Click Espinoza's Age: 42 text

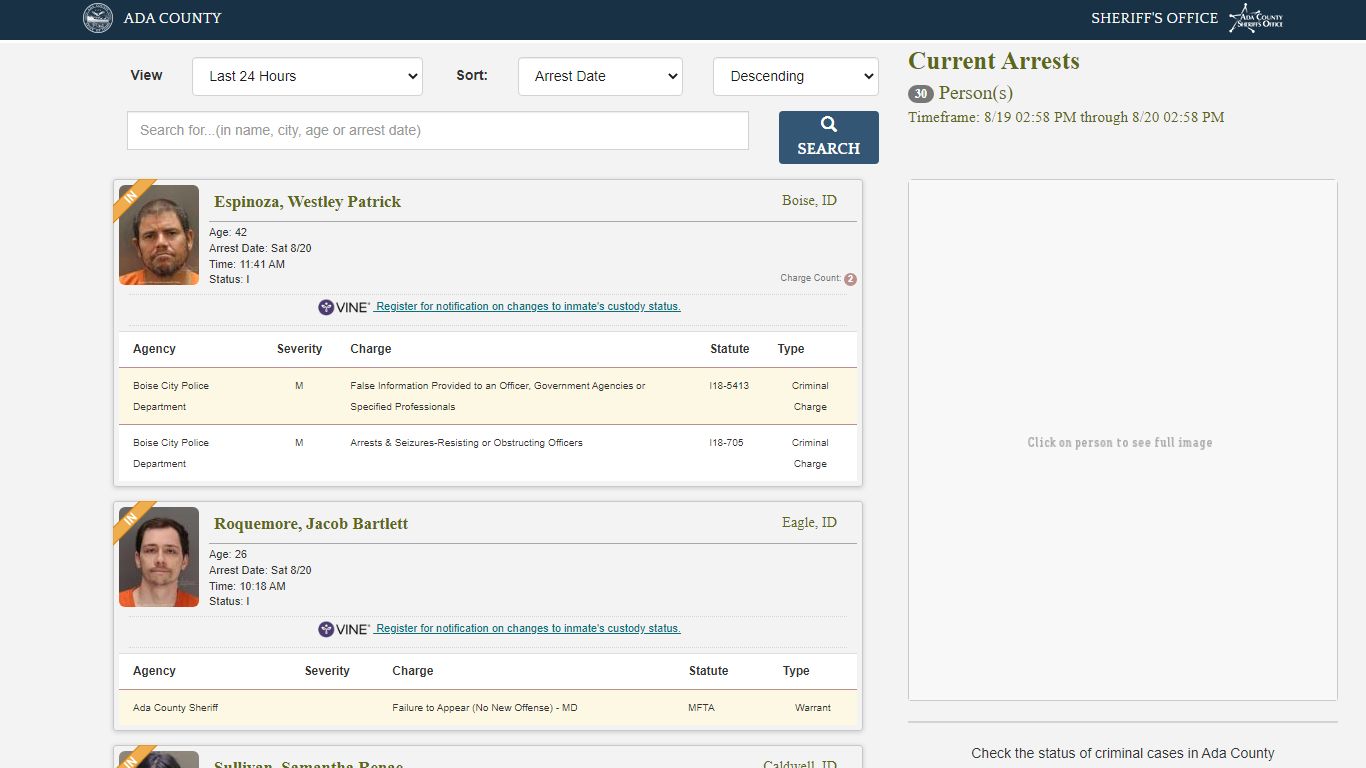[228, 233]
